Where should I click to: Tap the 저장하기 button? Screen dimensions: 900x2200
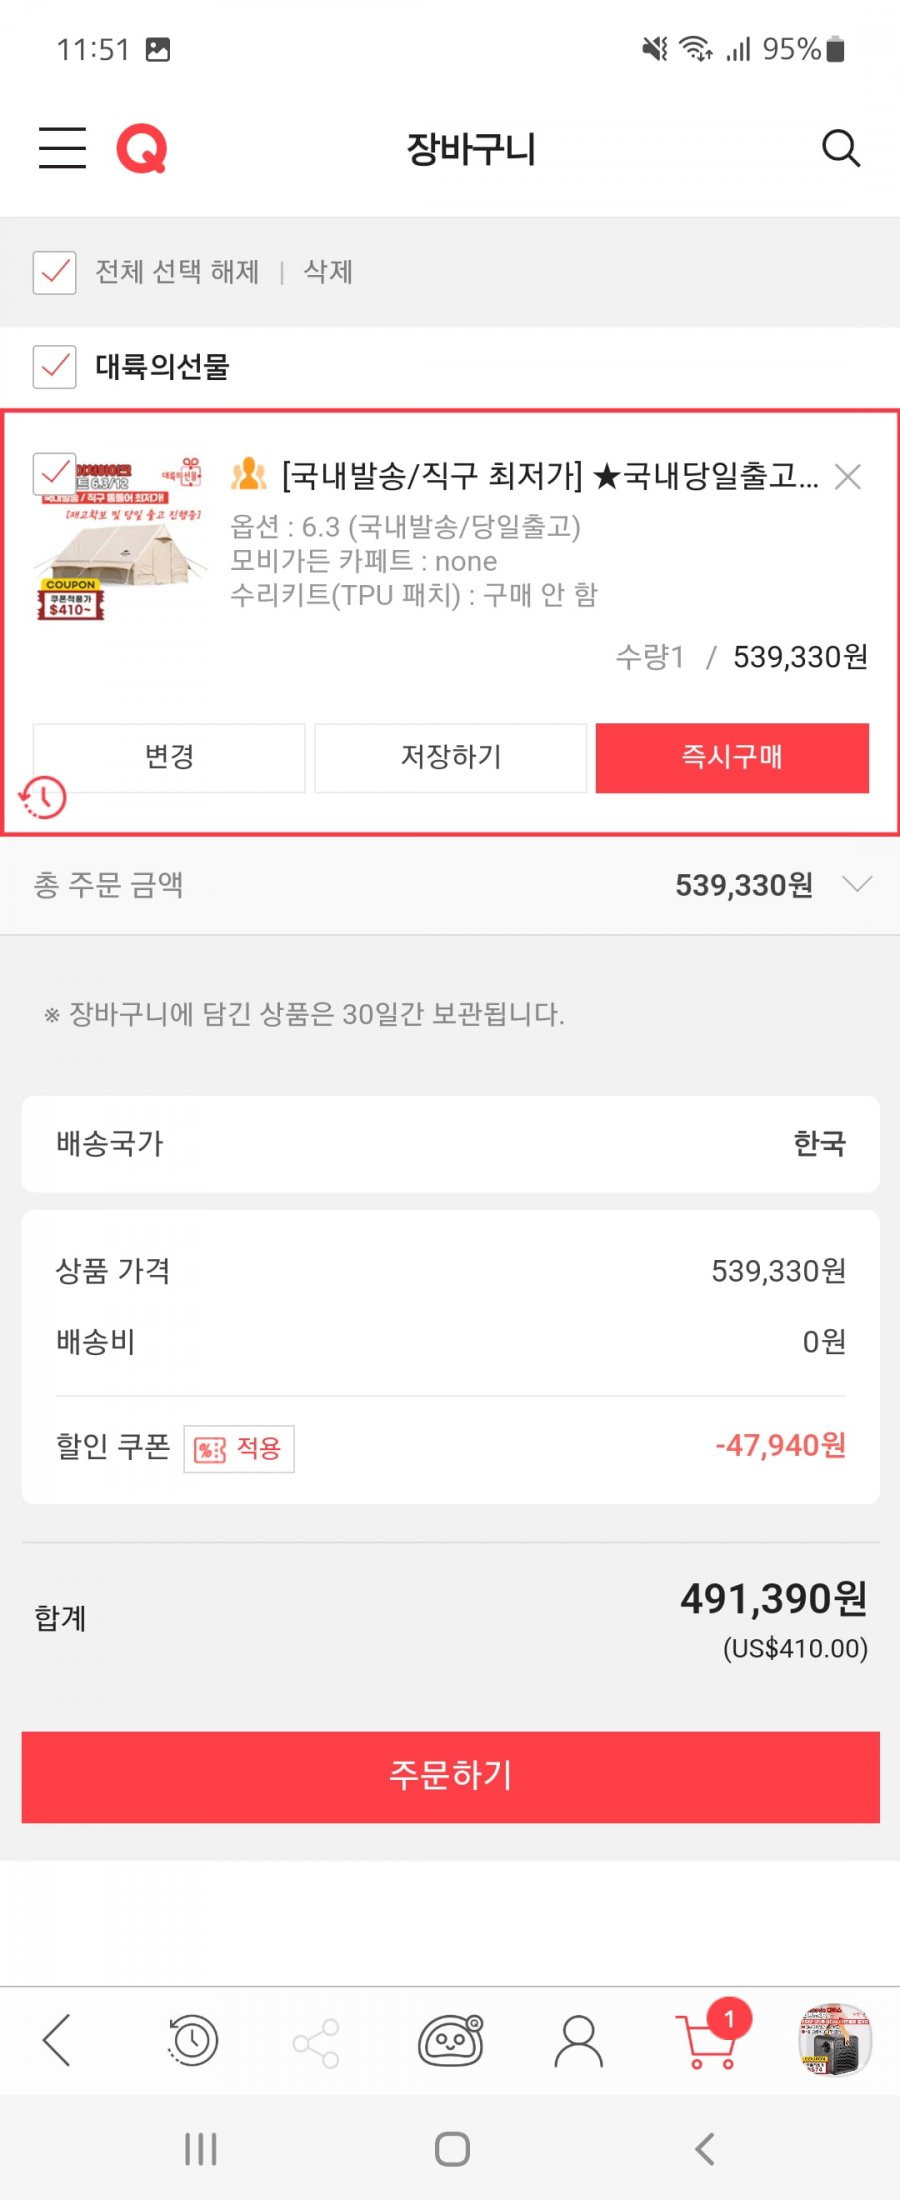[x=451, y=757]
